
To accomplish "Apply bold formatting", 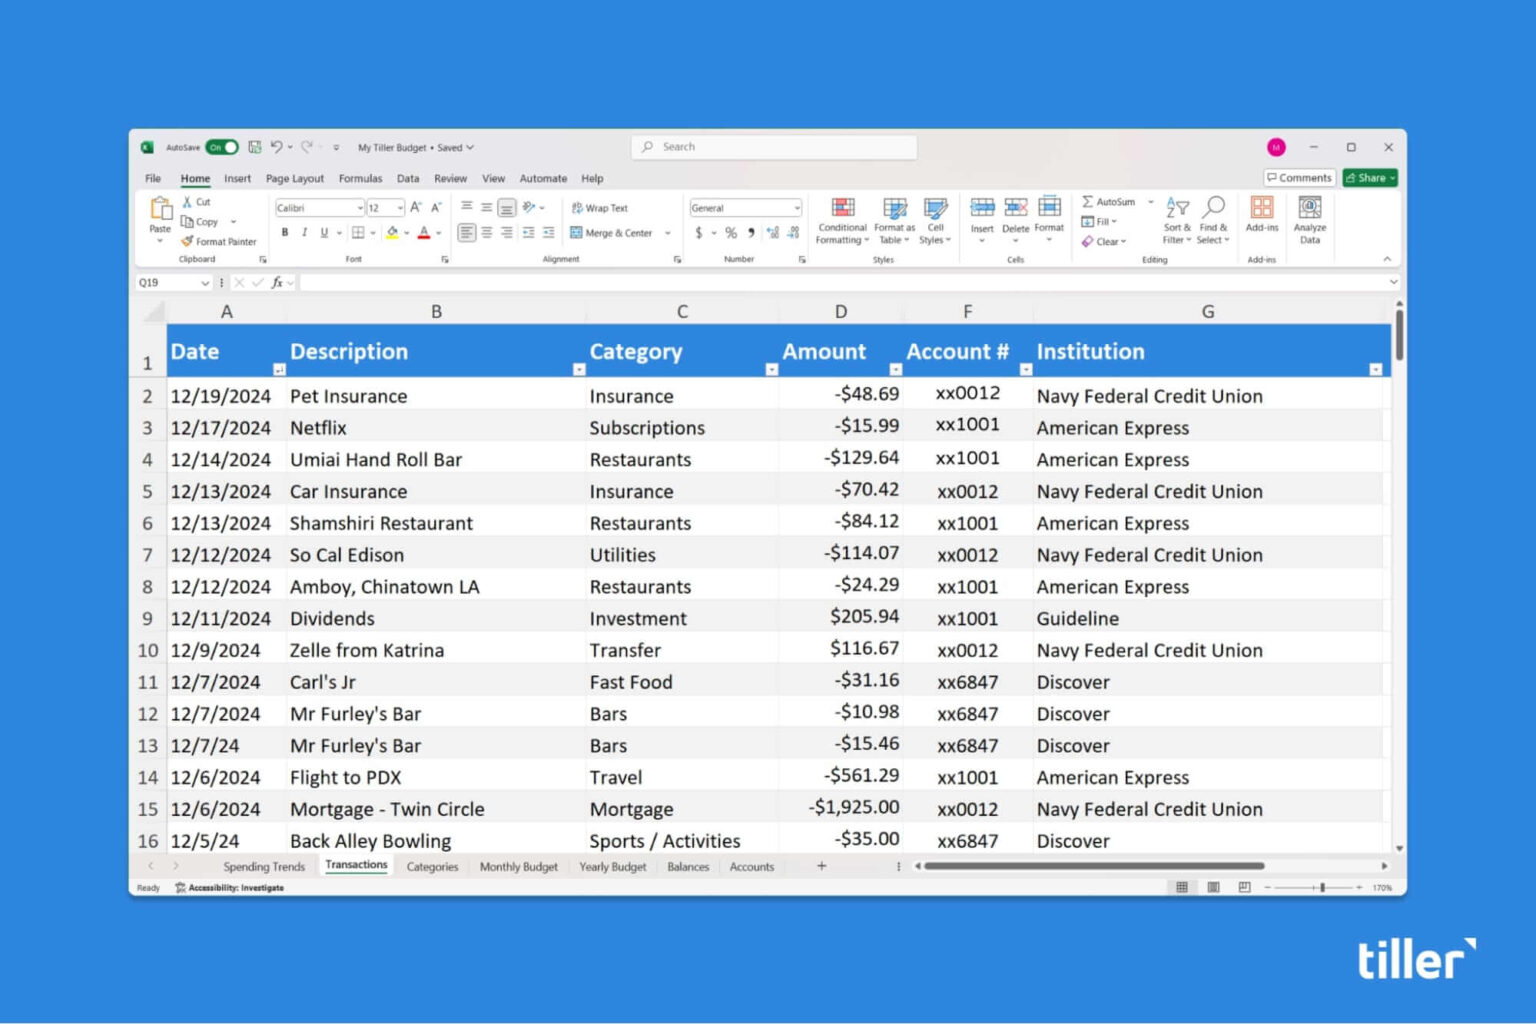I will pos(285,232).
